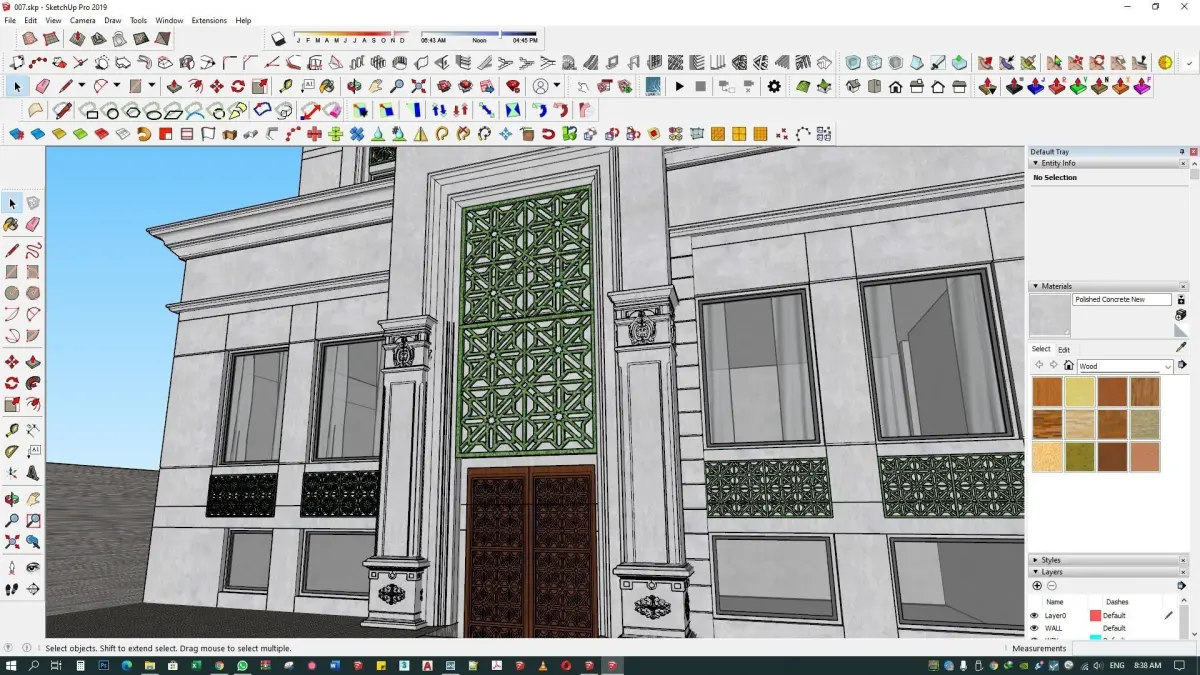Viewport: 1200px width, 675px height.
Task: Open the Camera menu
Action: tap(82, 20)
